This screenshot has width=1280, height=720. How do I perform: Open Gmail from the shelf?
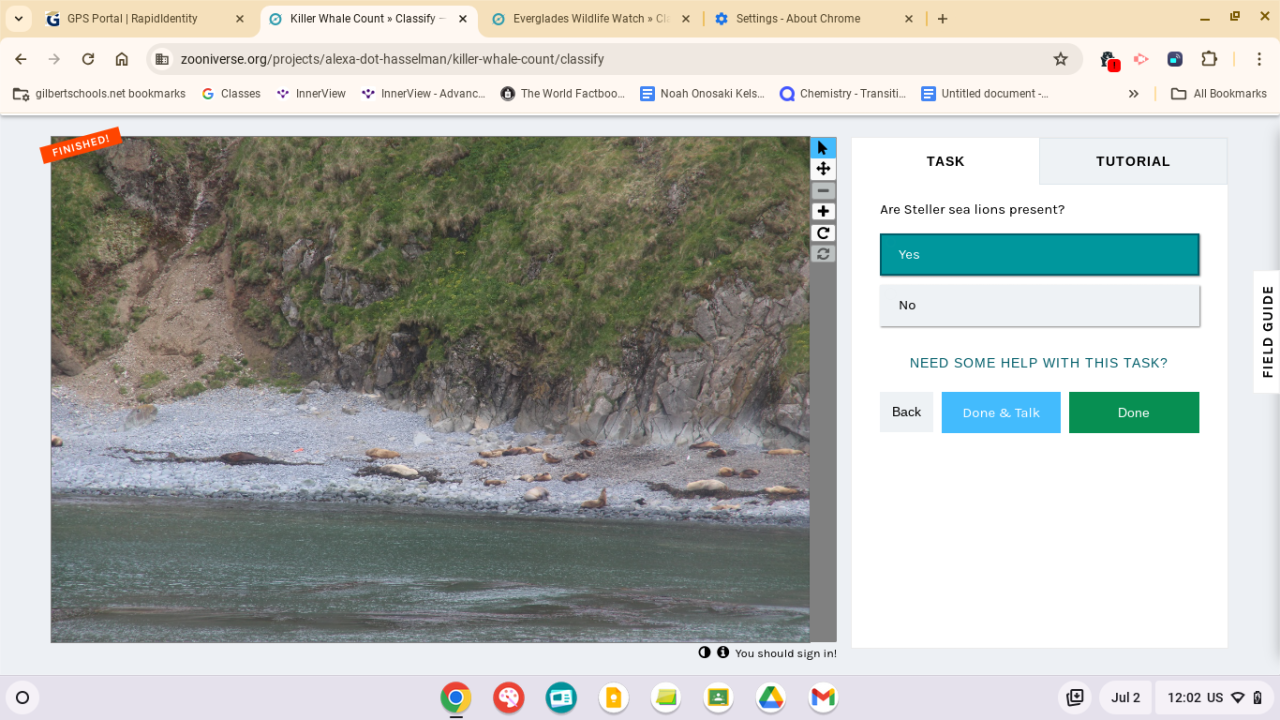coord(823,698)
